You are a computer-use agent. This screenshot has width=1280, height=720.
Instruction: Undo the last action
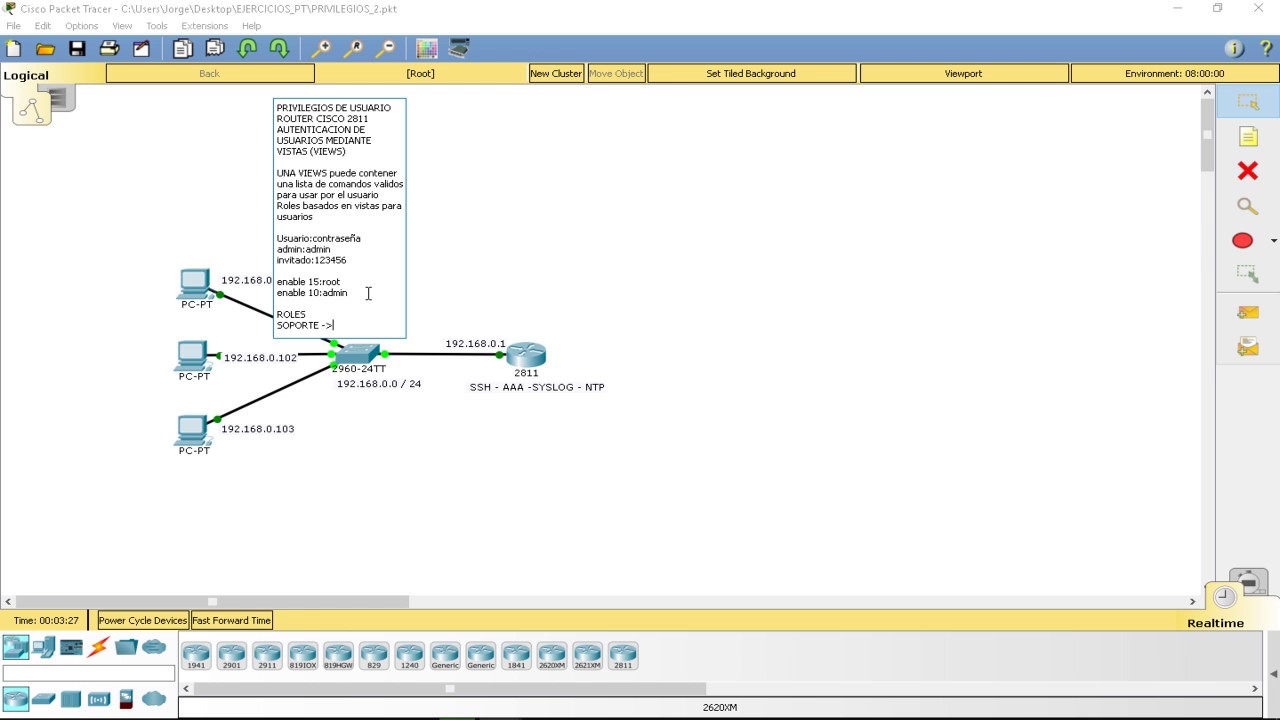click(x=248, y=48)
